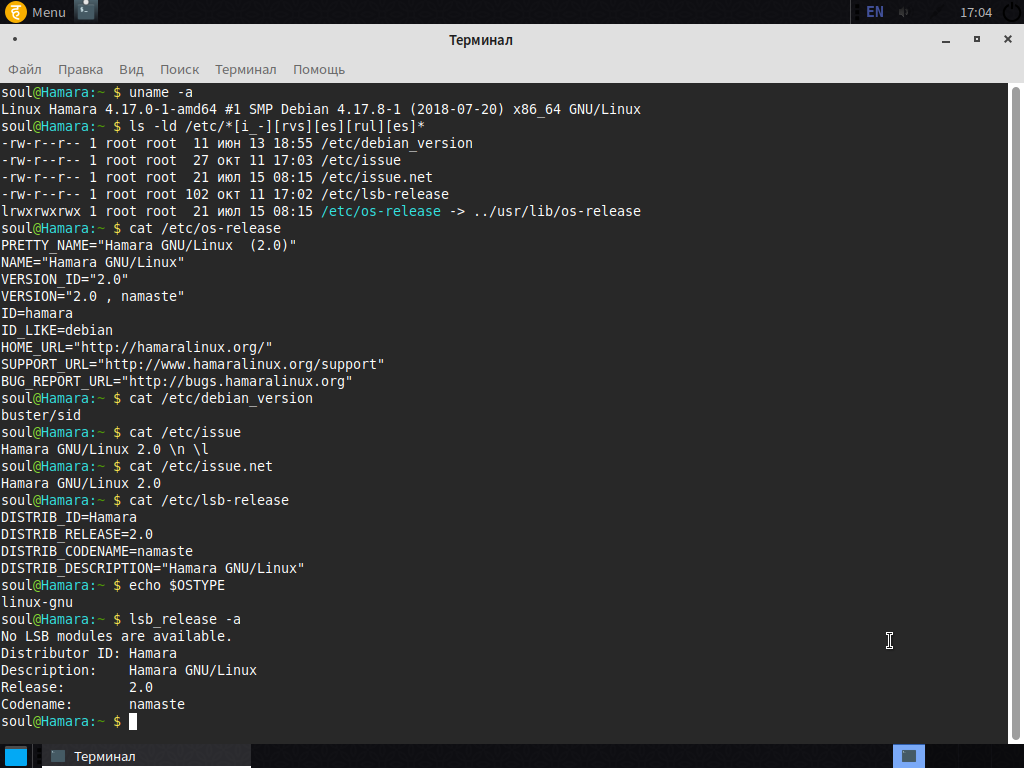1024x768 pixels.
Task: Click the HOME_URL hamaralinux.org line
Action: tap(136, 347)
